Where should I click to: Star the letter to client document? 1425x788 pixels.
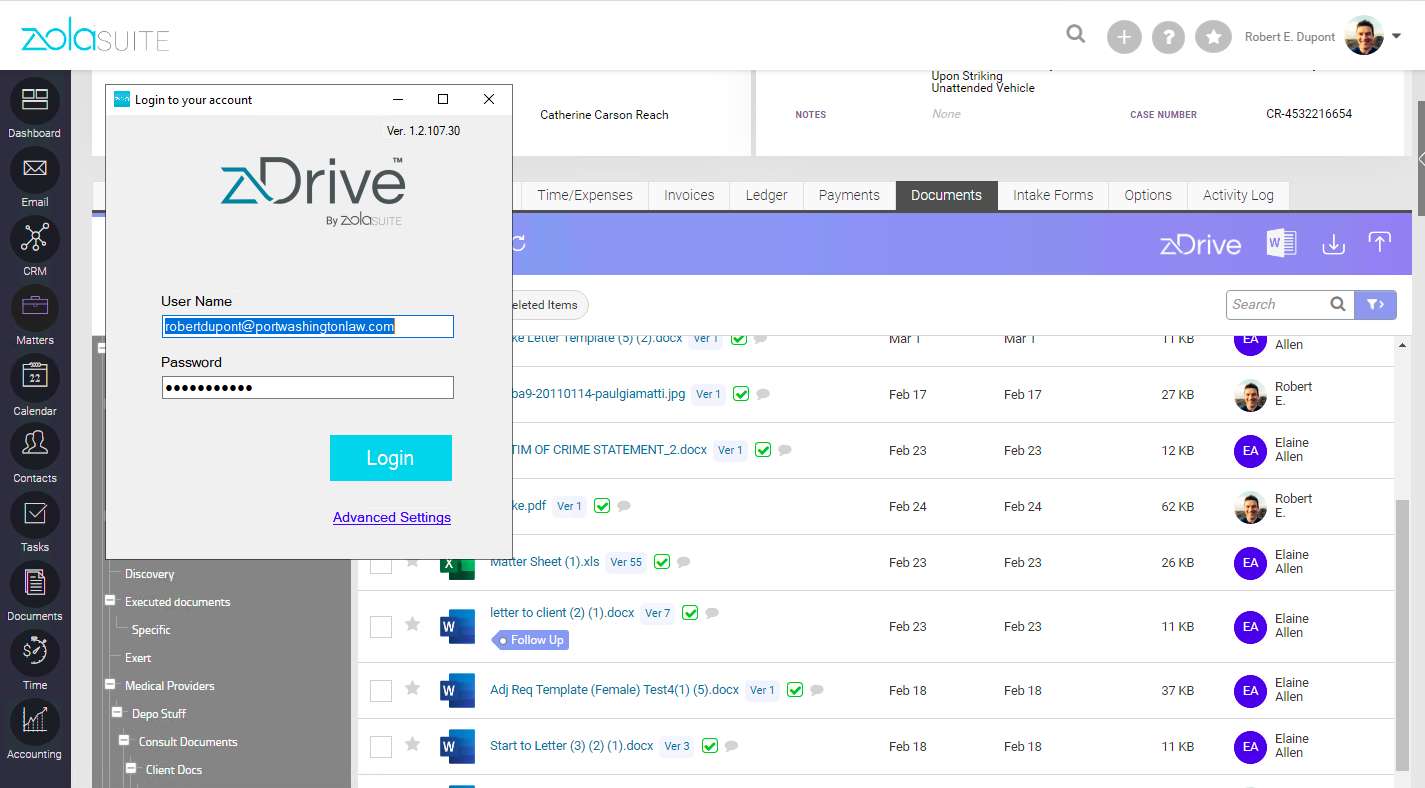(412, 625)
